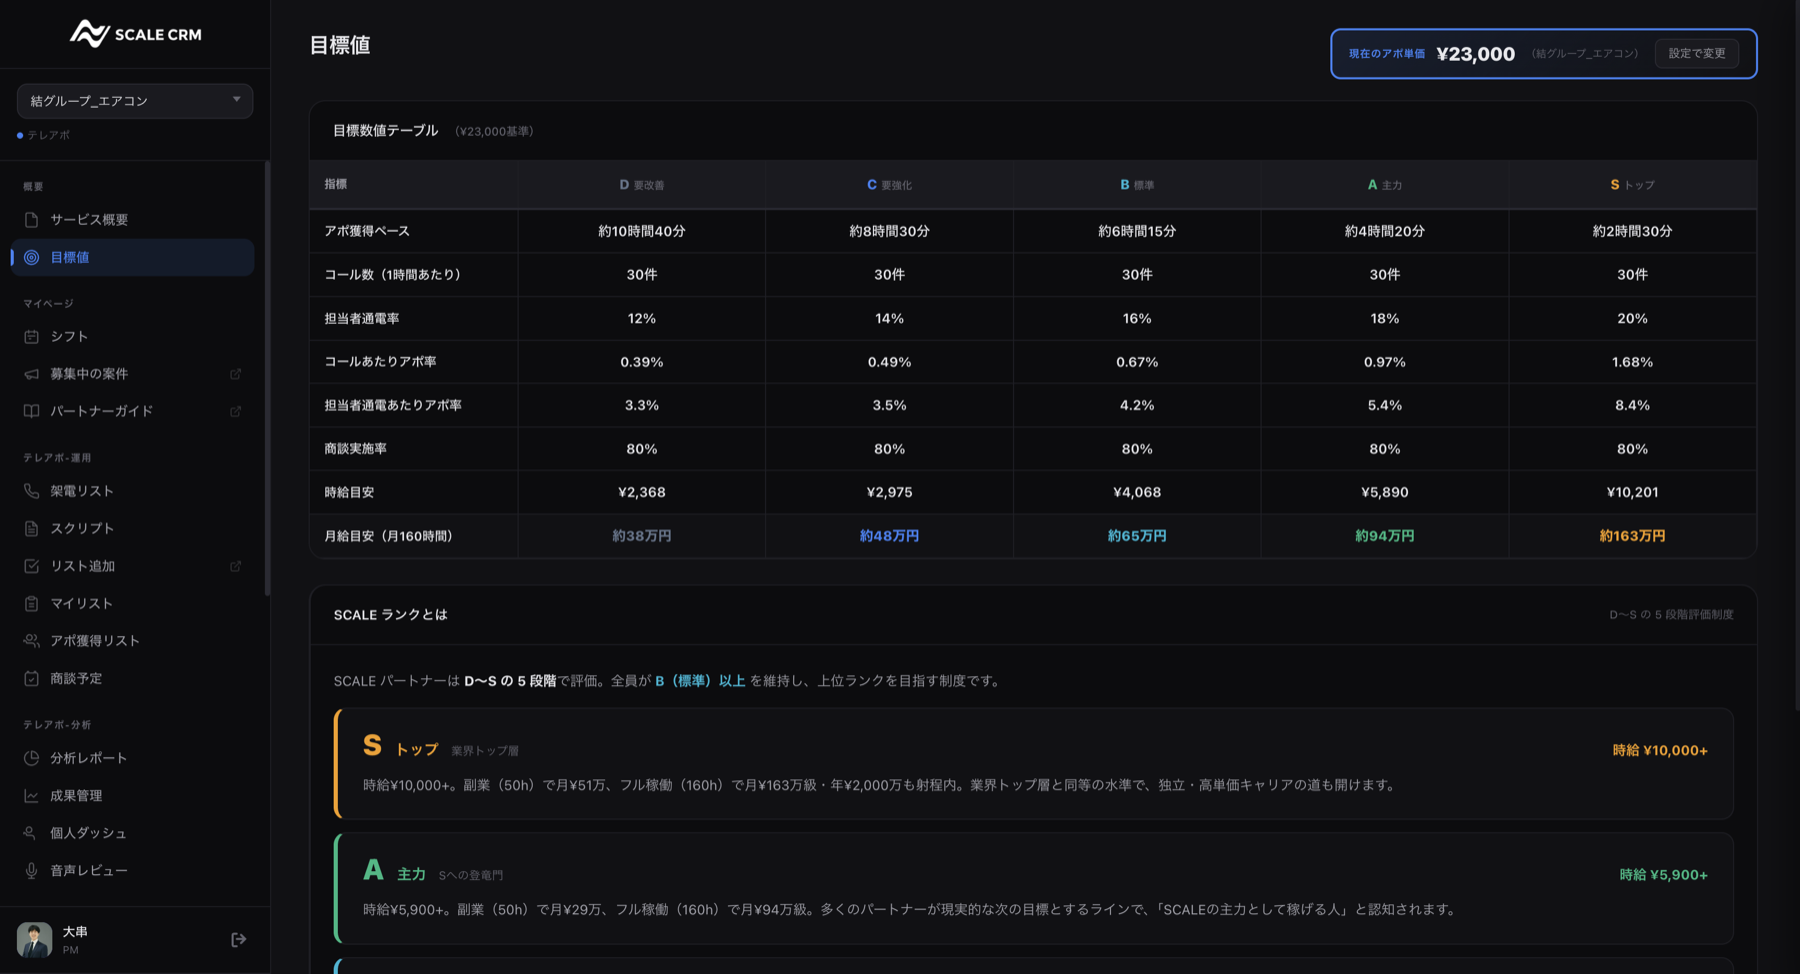Click the S トップ column header
The width and height of the screenshot is (1800, 974).
1632,185
